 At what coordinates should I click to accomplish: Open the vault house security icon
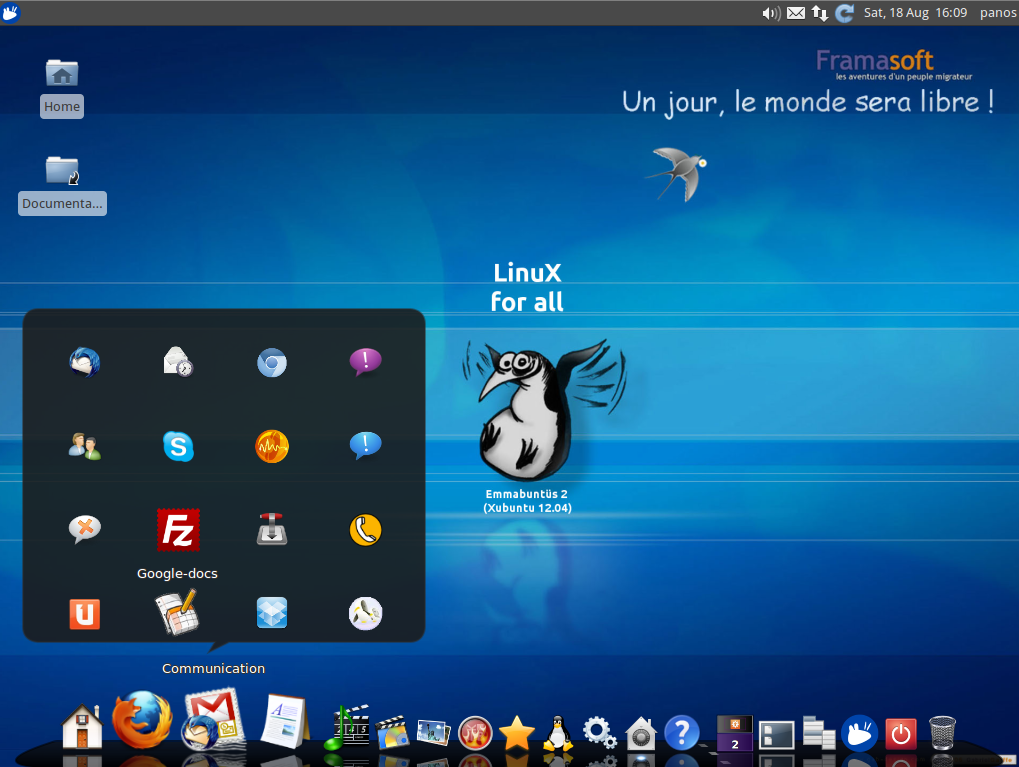click(x=641, y=733)
